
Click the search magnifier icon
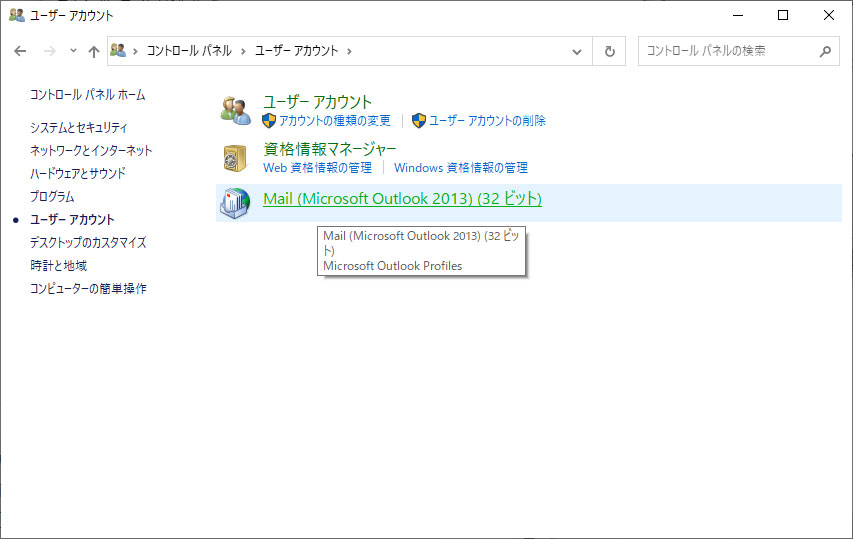coord(825,51)
